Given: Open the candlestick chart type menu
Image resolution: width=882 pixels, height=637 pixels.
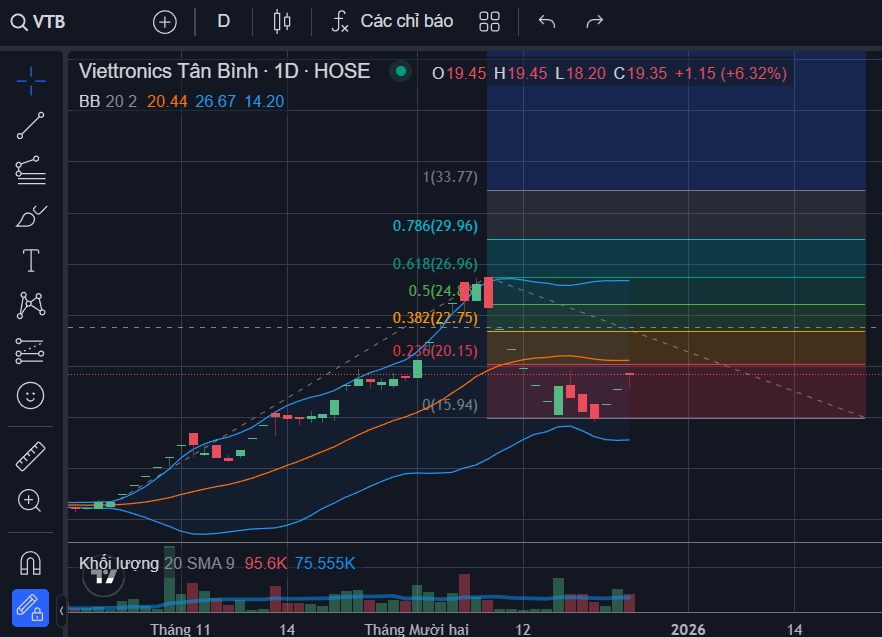Looking at the screenshot, I should [282, 22].
